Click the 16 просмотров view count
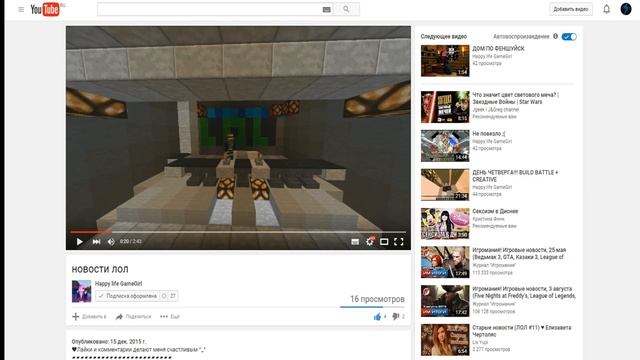Screen dimensions: 640x360 [377, 299]
